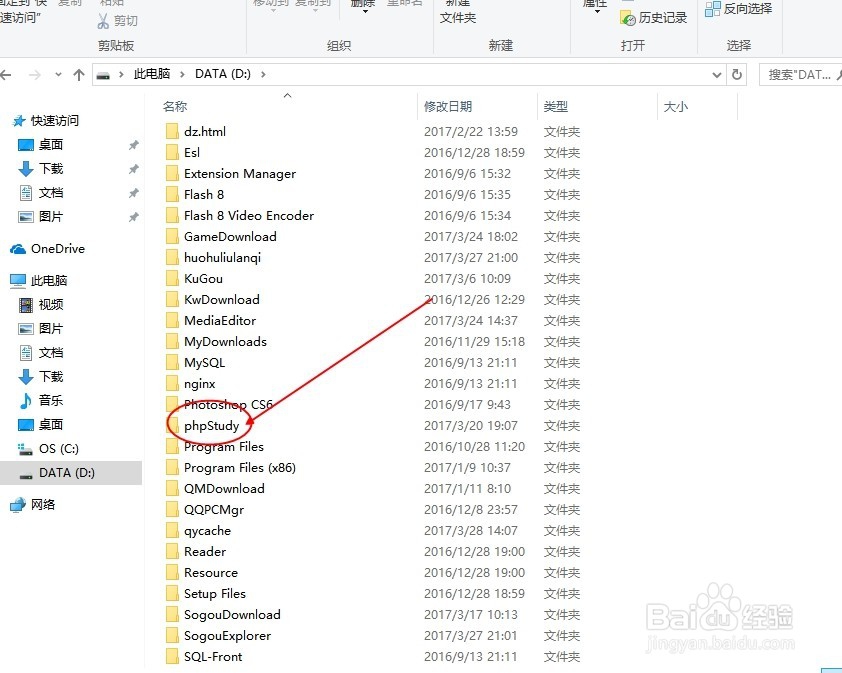Select the nginx folder icon

(172, 383)
